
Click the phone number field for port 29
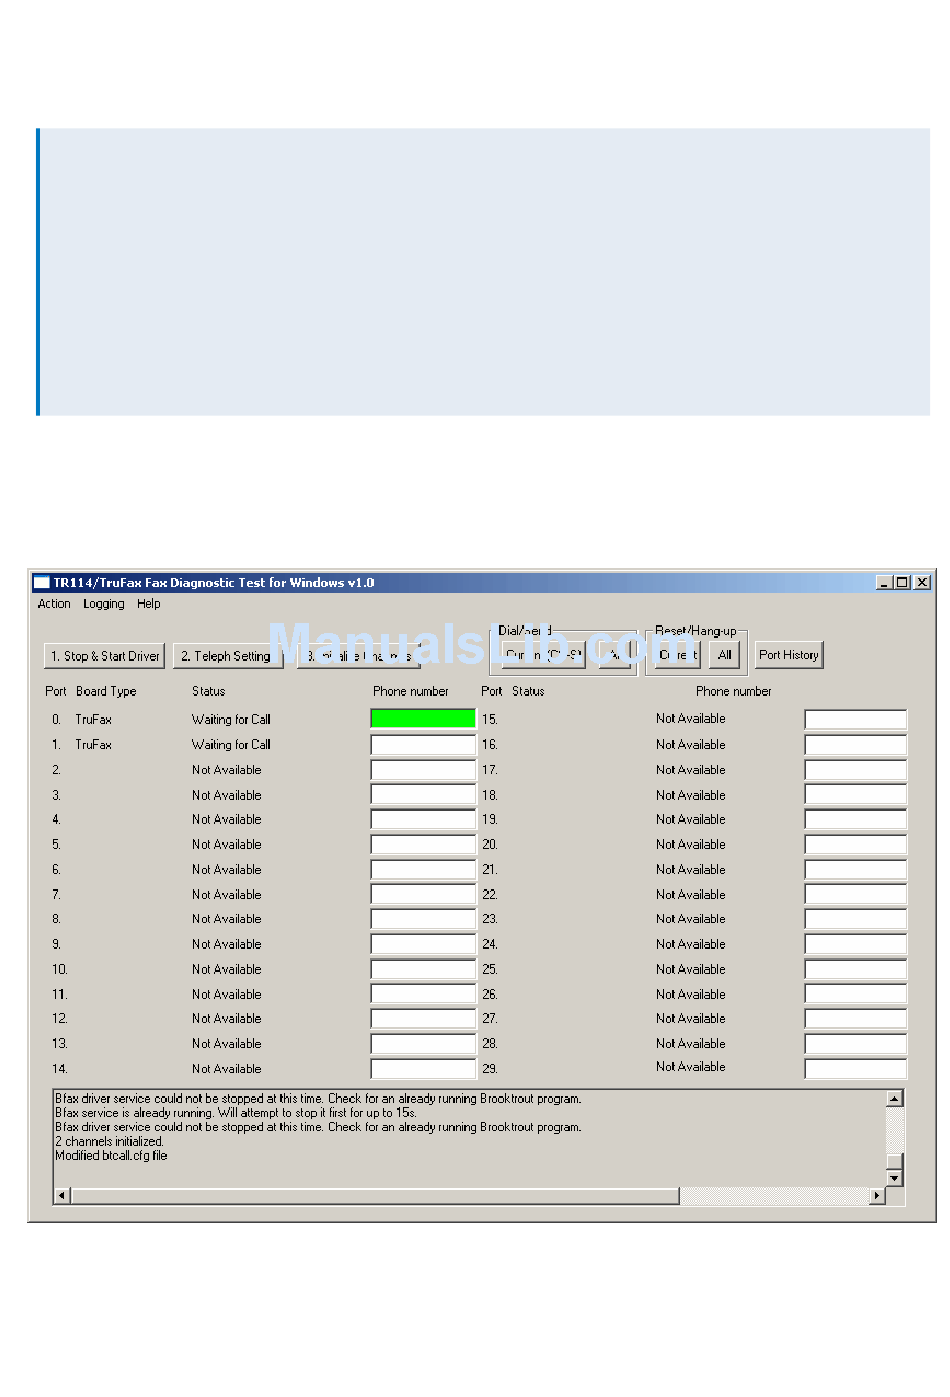coord(855,1068)
